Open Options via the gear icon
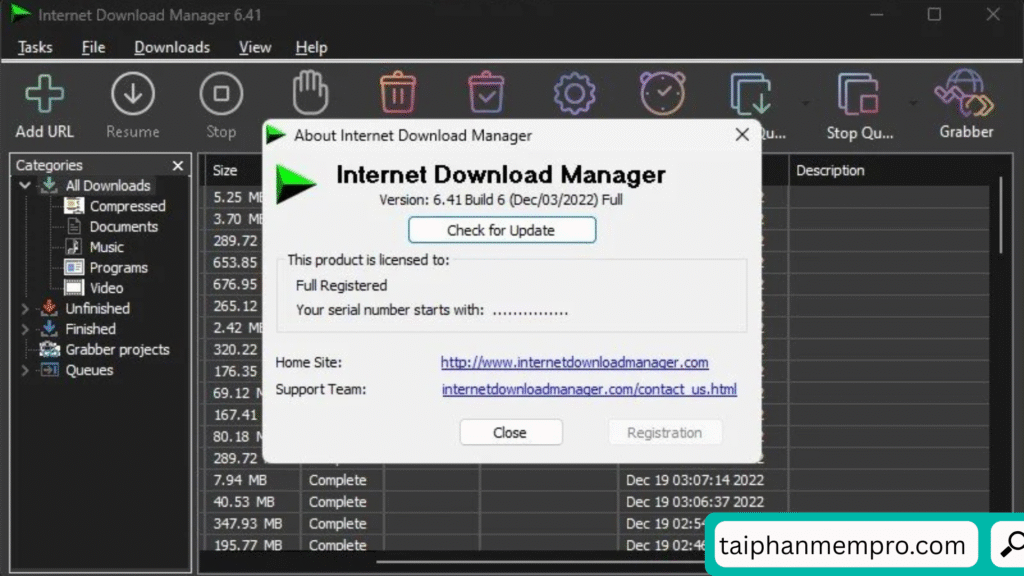This screenshot has height=576, width=1024. click(574, 94)
